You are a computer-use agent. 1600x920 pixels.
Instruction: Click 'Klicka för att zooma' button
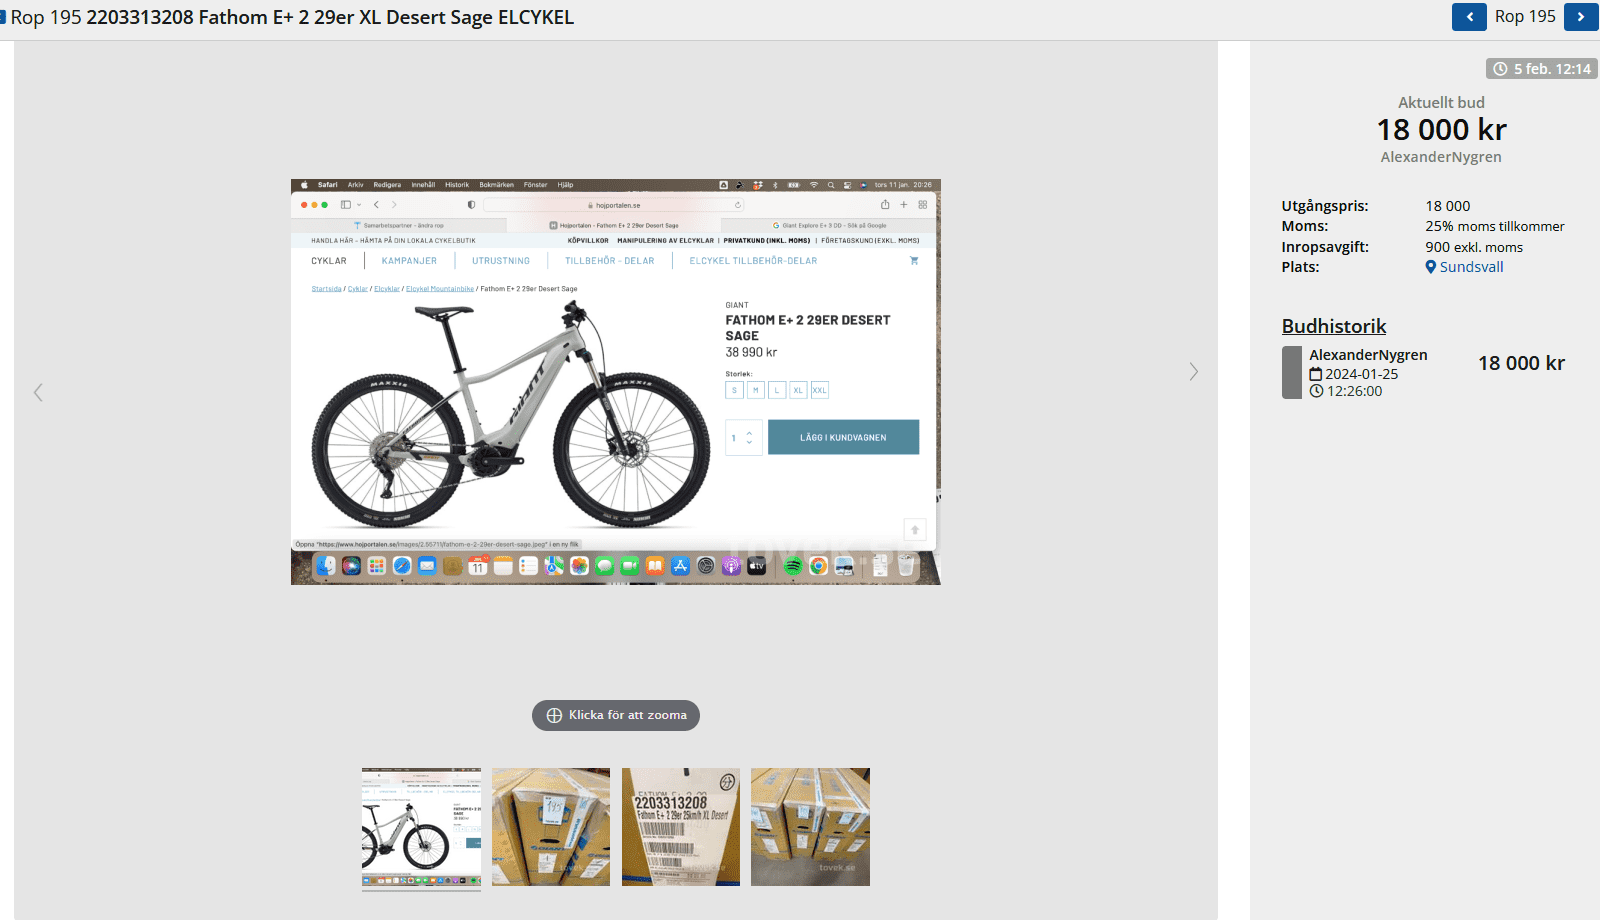pos(616,715)
